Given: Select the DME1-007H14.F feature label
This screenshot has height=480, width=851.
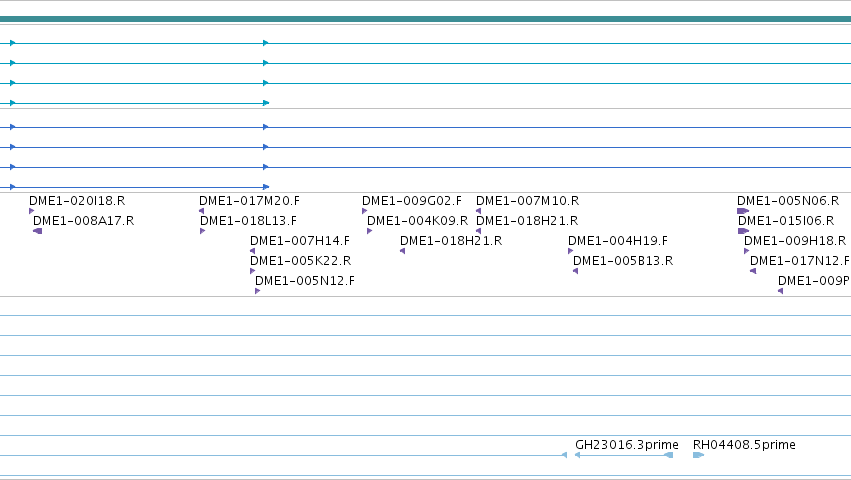Looking at the screenshot, I should (x=300, y=241).
